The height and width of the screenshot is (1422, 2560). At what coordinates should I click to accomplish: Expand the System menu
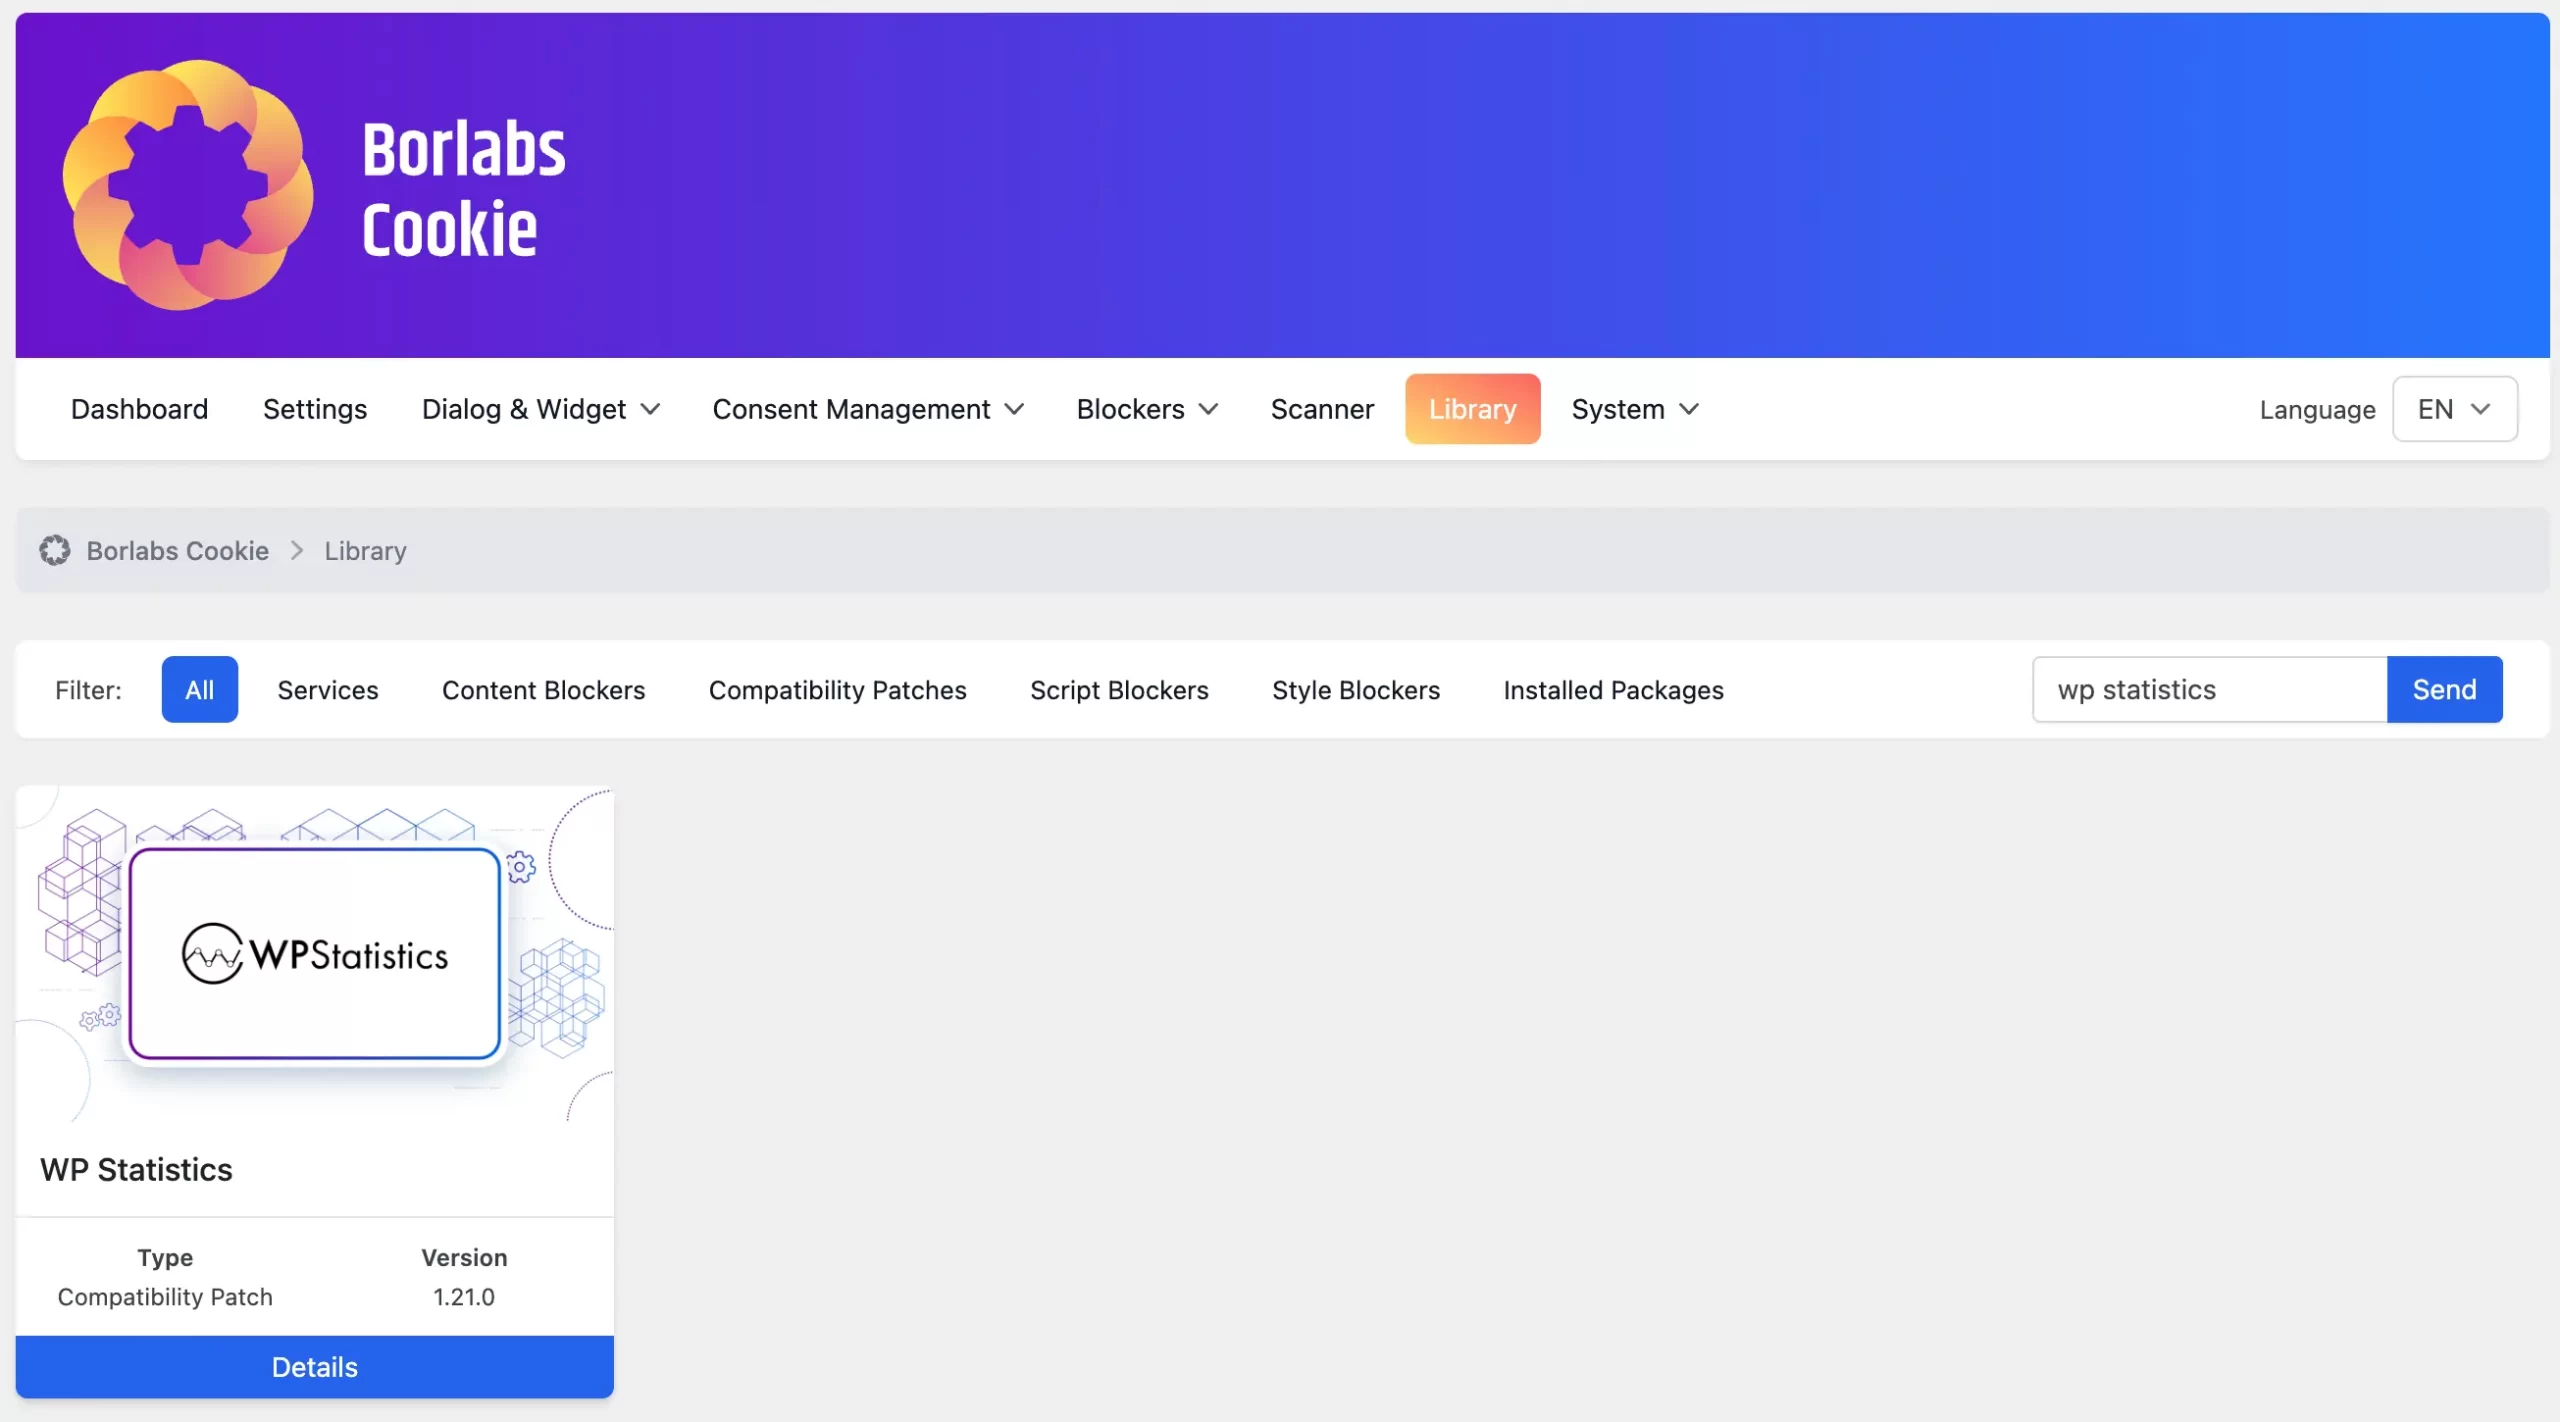click(1634, 409)
